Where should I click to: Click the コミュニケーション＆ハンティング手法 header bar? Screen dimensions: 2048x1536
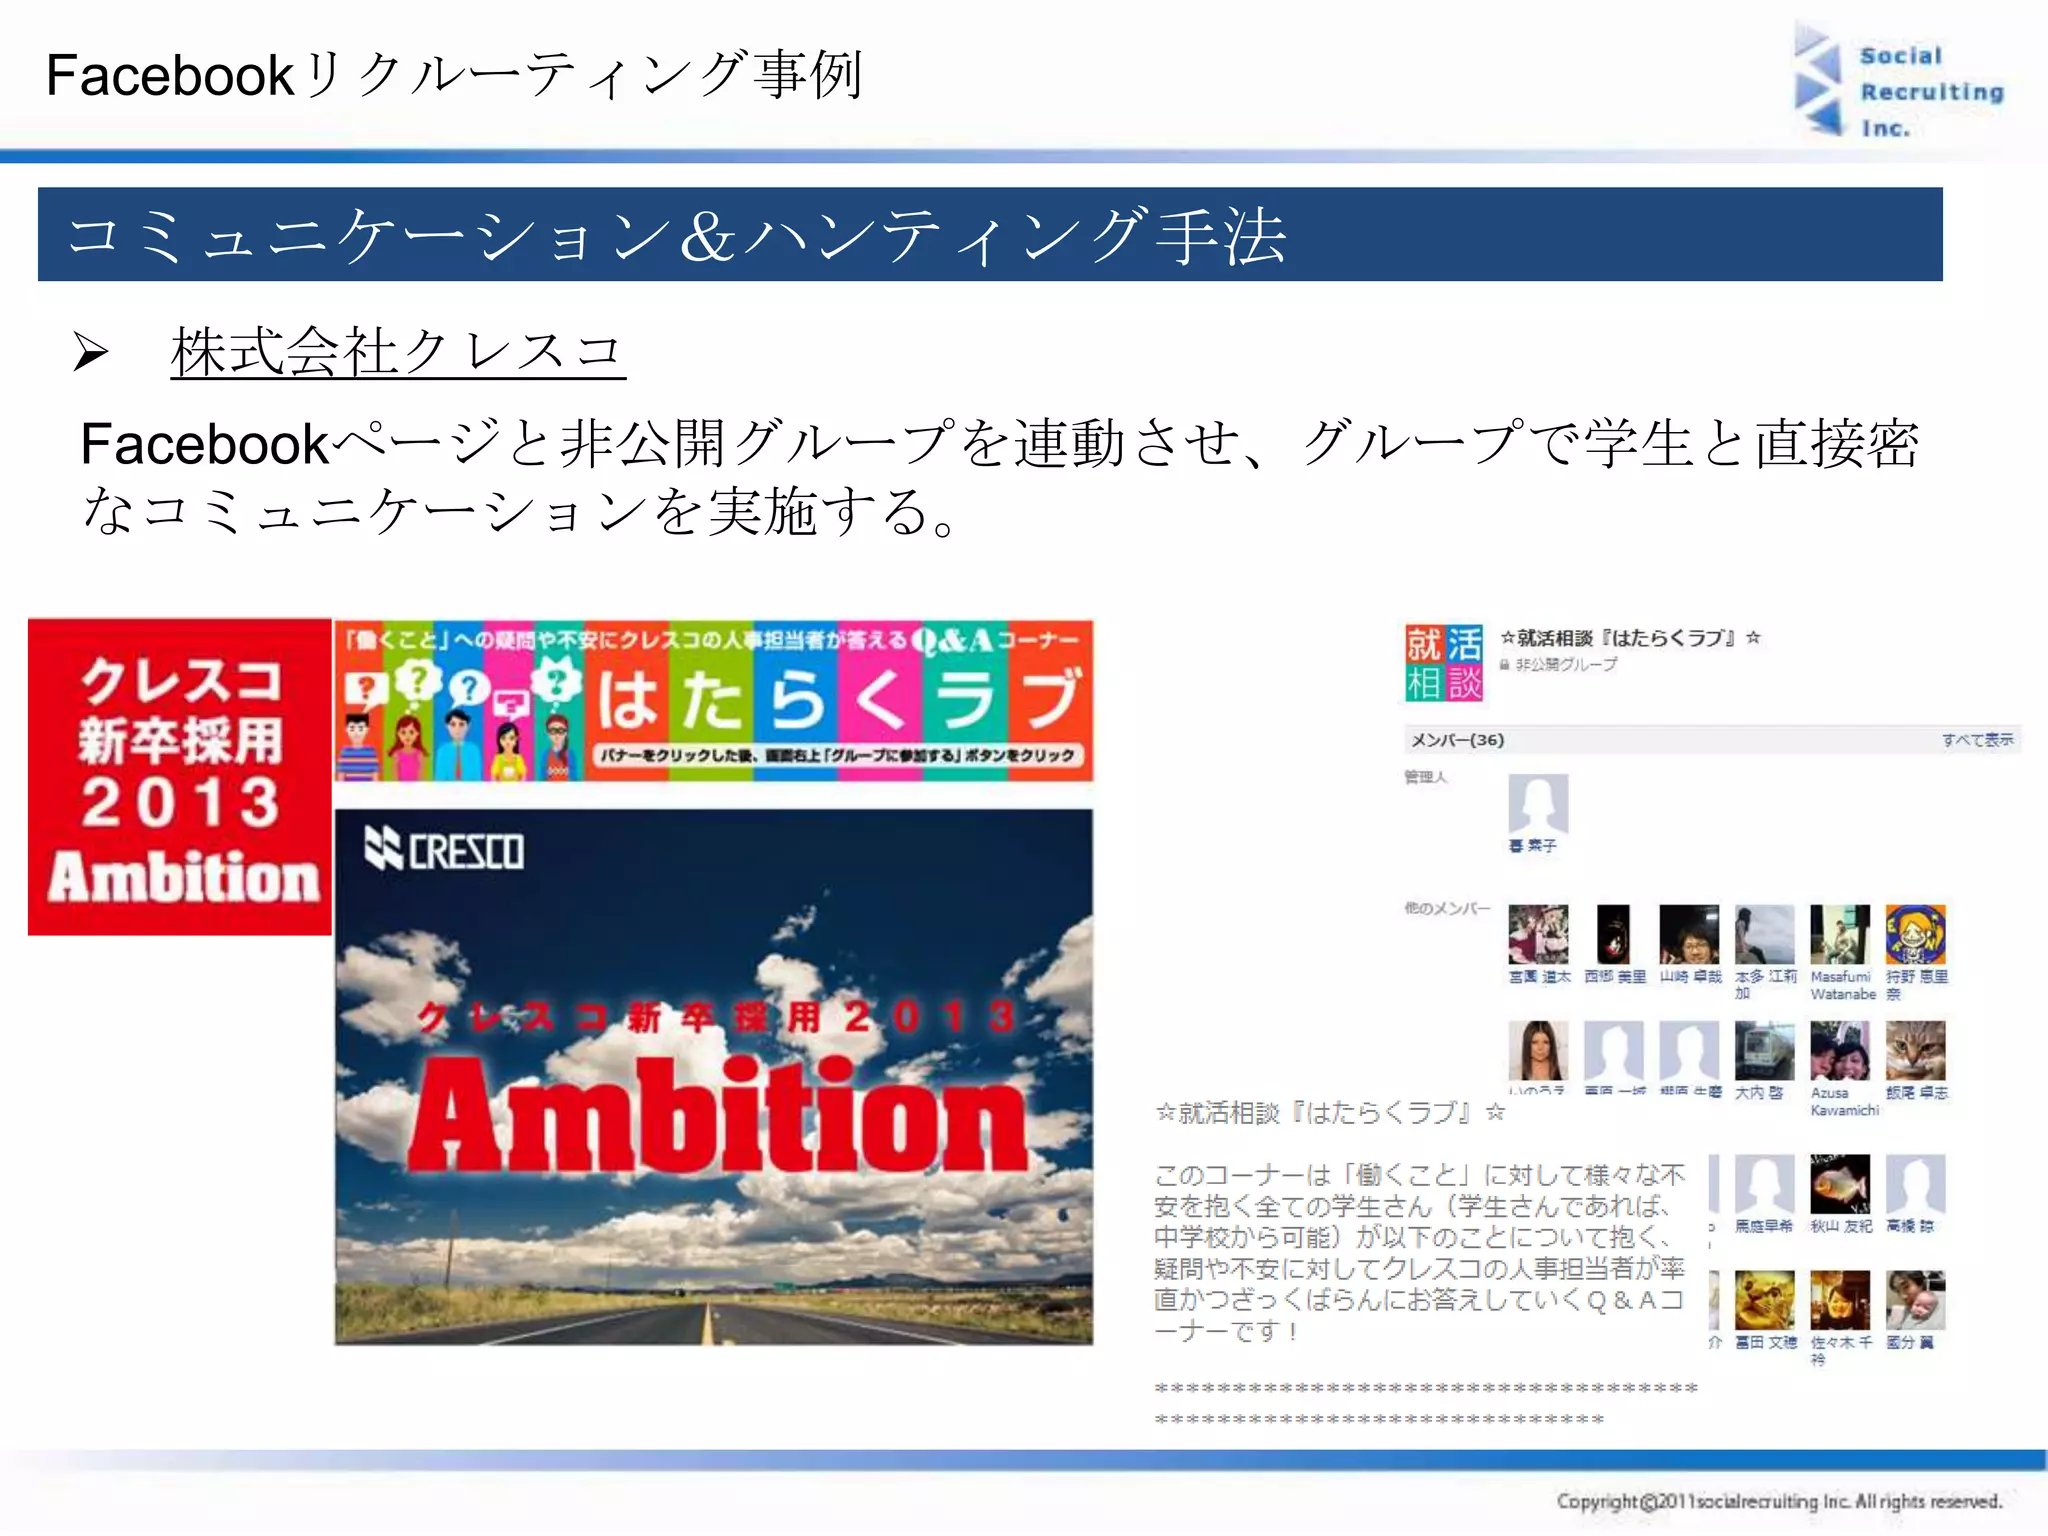tap(990, 234)
